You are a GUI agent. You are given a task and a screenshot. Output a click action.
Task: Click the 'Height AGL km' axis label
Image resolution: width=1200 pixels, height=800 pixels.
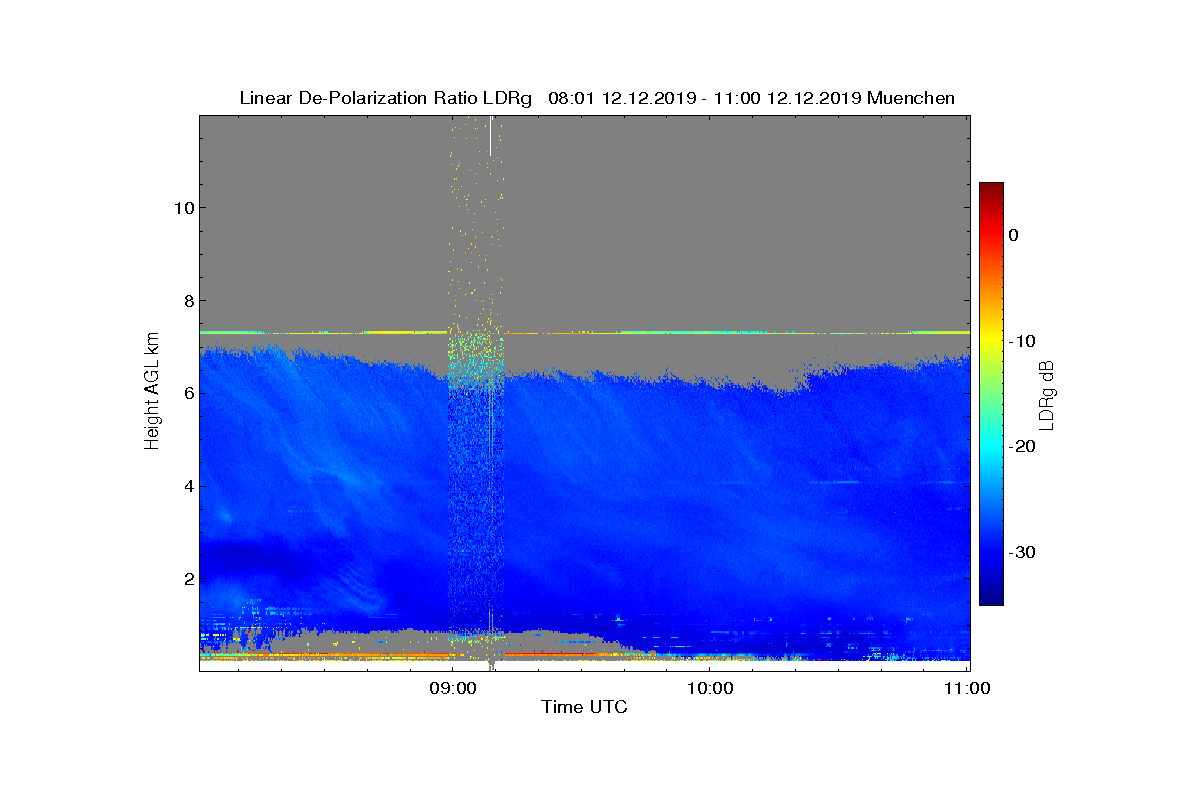(x=152, y=392)
